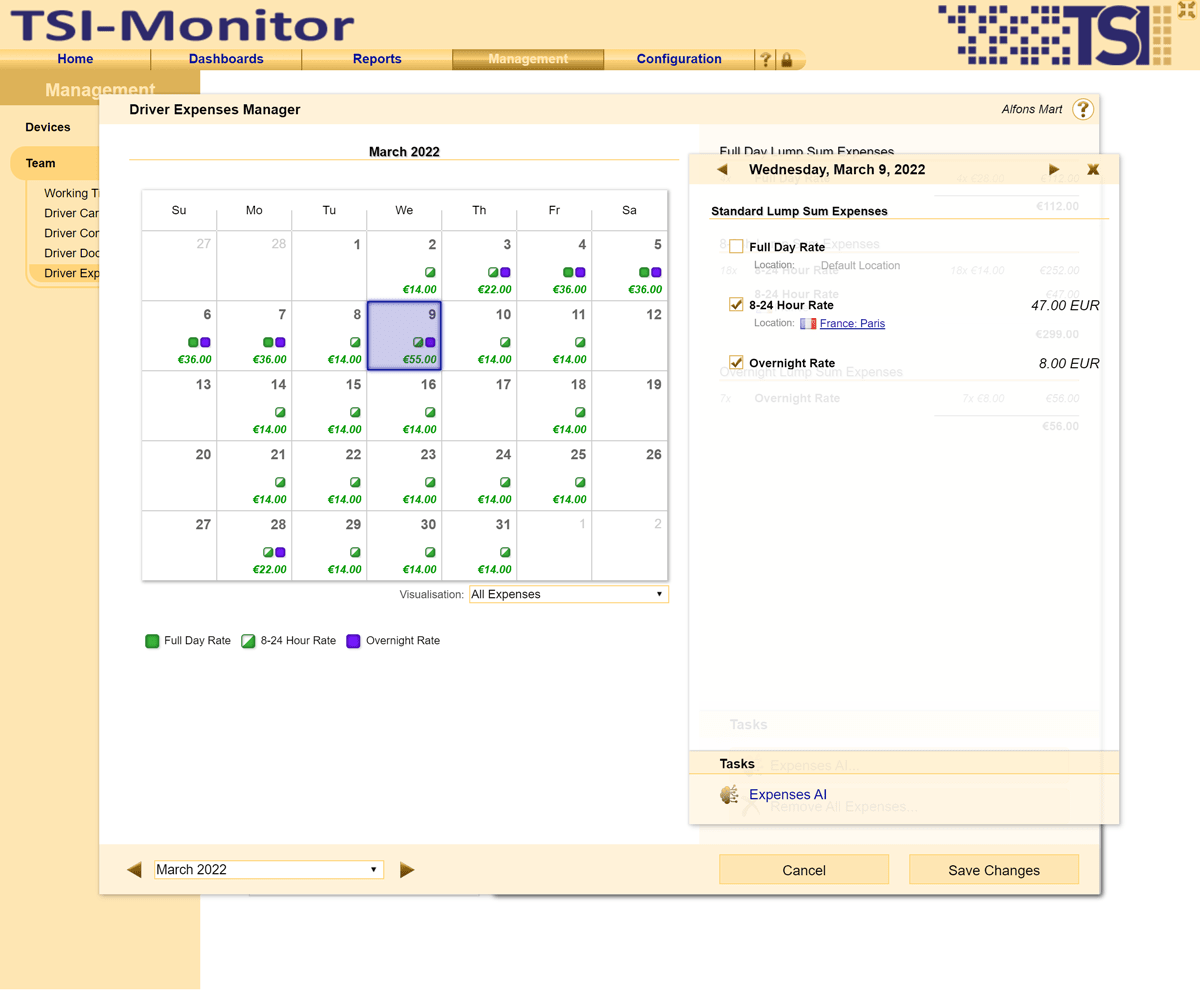Select Devices in the Management sidebar
Image resolution: width=1200 pixels, height=1000 pixels.
[x=48, y=127]
